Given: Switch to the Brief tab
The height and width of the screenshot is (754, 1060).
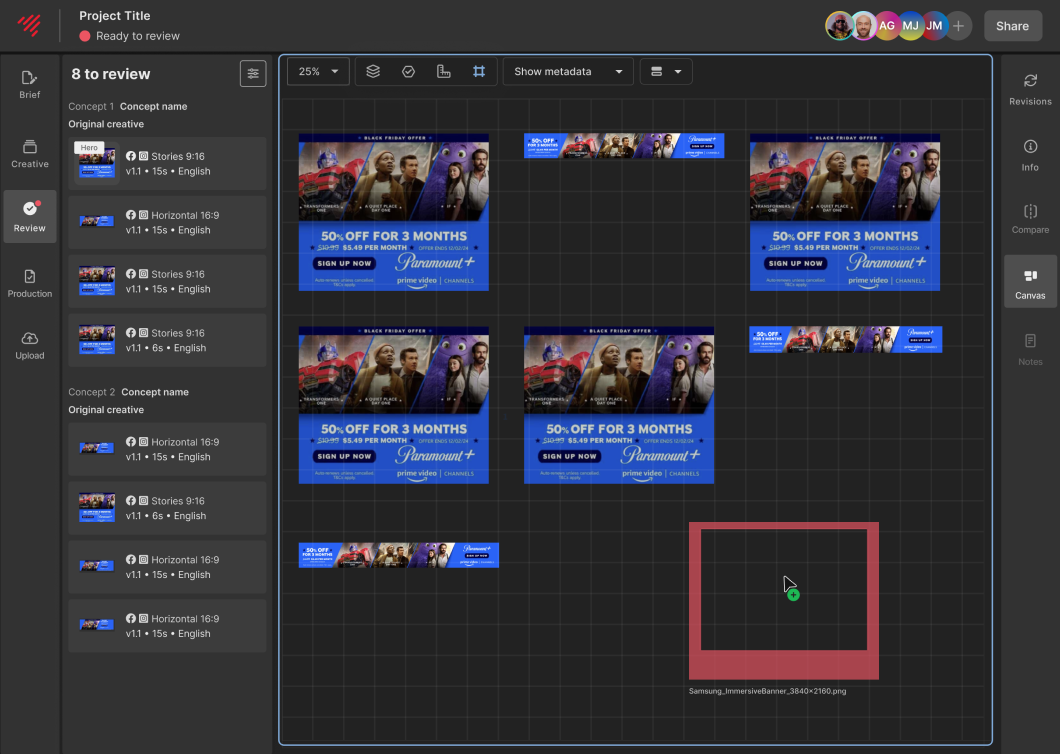Looking at the screenshot, I should pos(30,84).
